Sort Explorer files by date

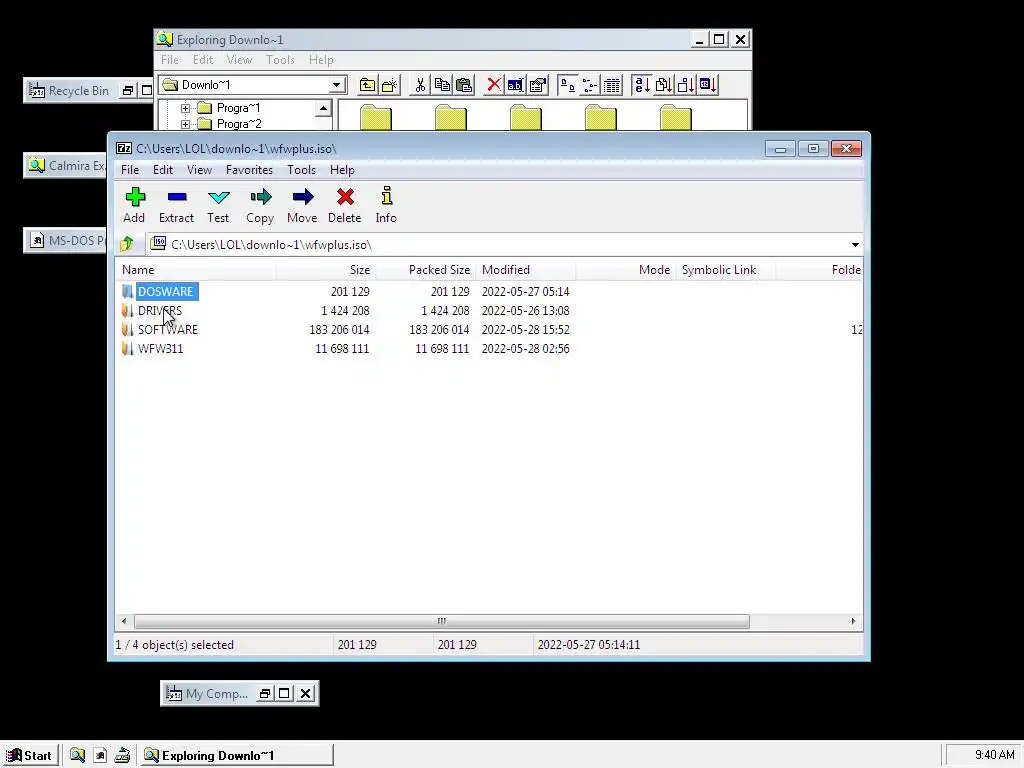coord(708,85)
